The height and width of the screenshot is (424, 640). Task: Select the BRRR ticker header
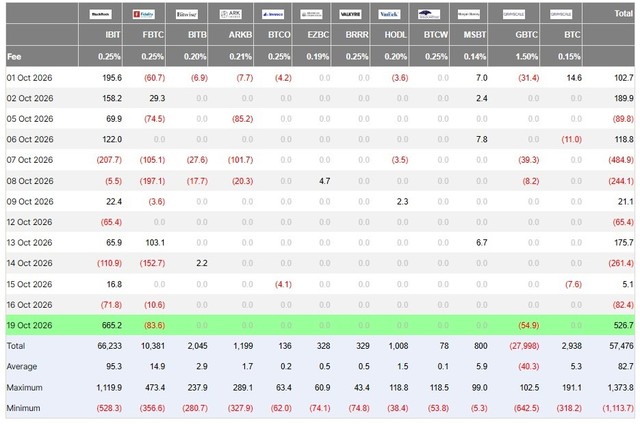click(357, 35)
